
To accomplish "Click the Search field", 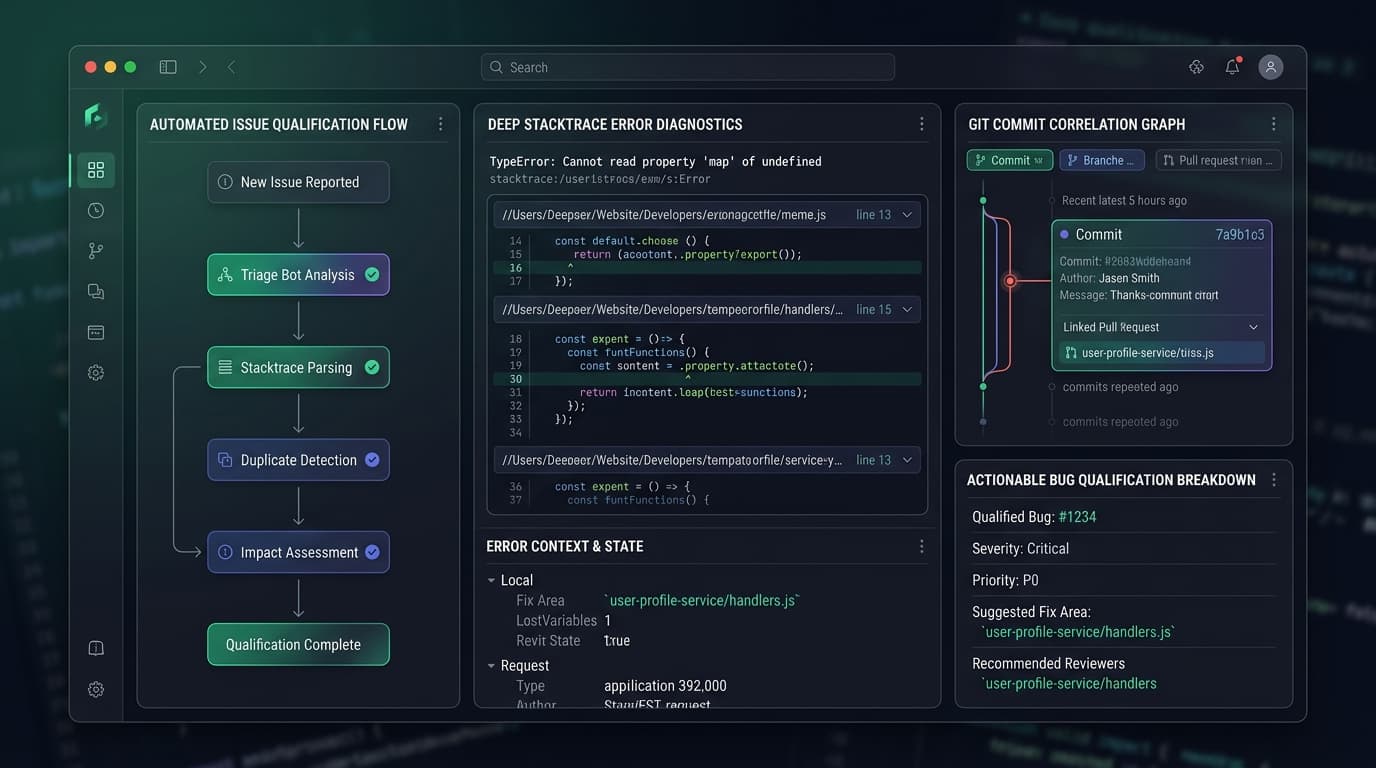I will [688, 67].
